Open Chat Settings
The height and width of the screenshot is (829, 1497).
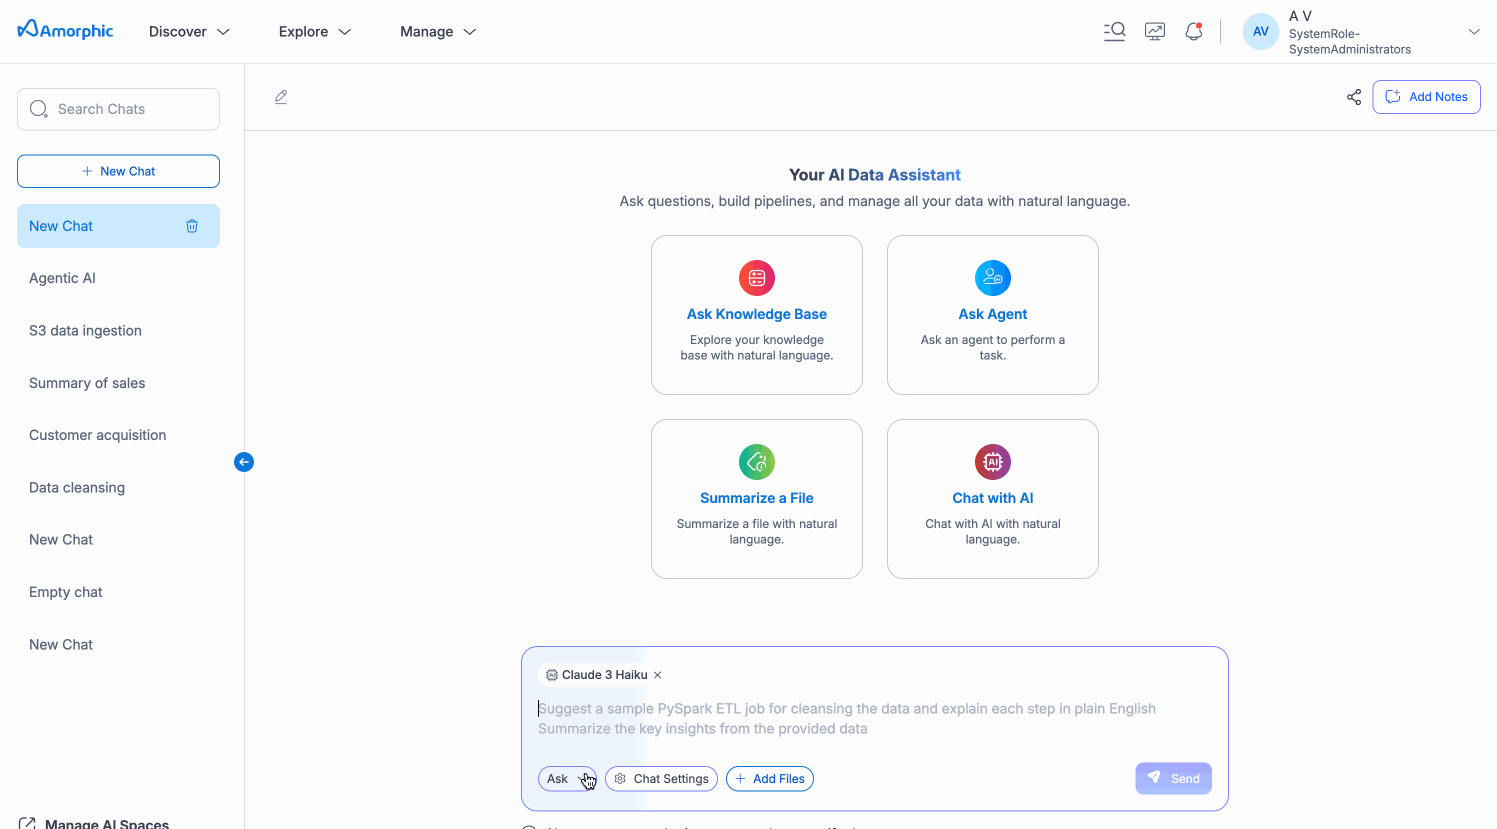tap(661, 779)
